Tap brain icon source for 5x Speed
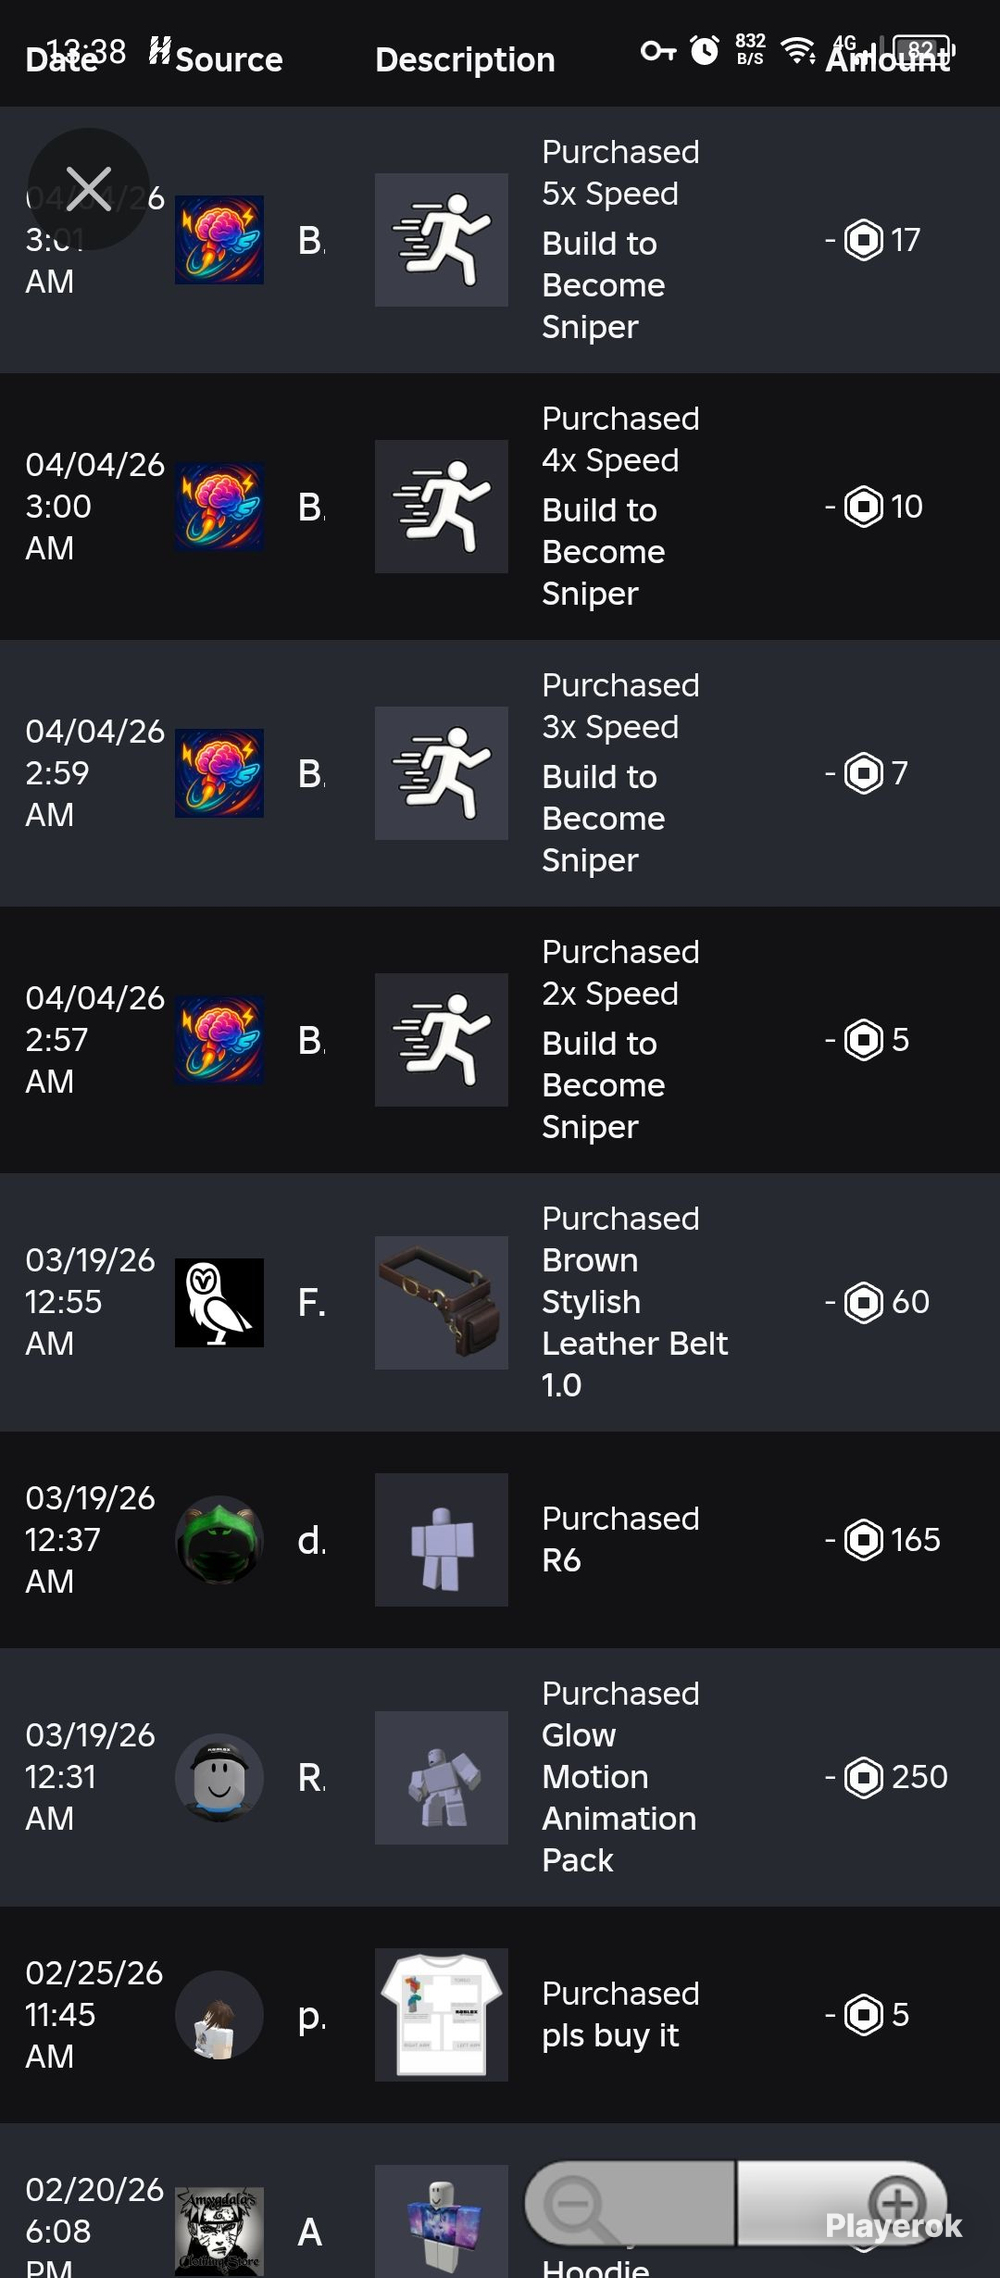The height and width of the screenshot is (2278, 1000). [219, 240]
